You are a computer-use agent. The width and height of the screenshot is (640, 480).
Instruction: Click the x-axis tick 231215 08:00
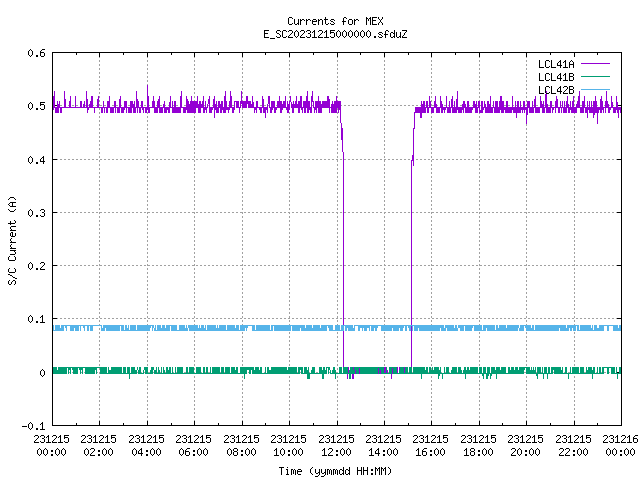click(241, 446)
